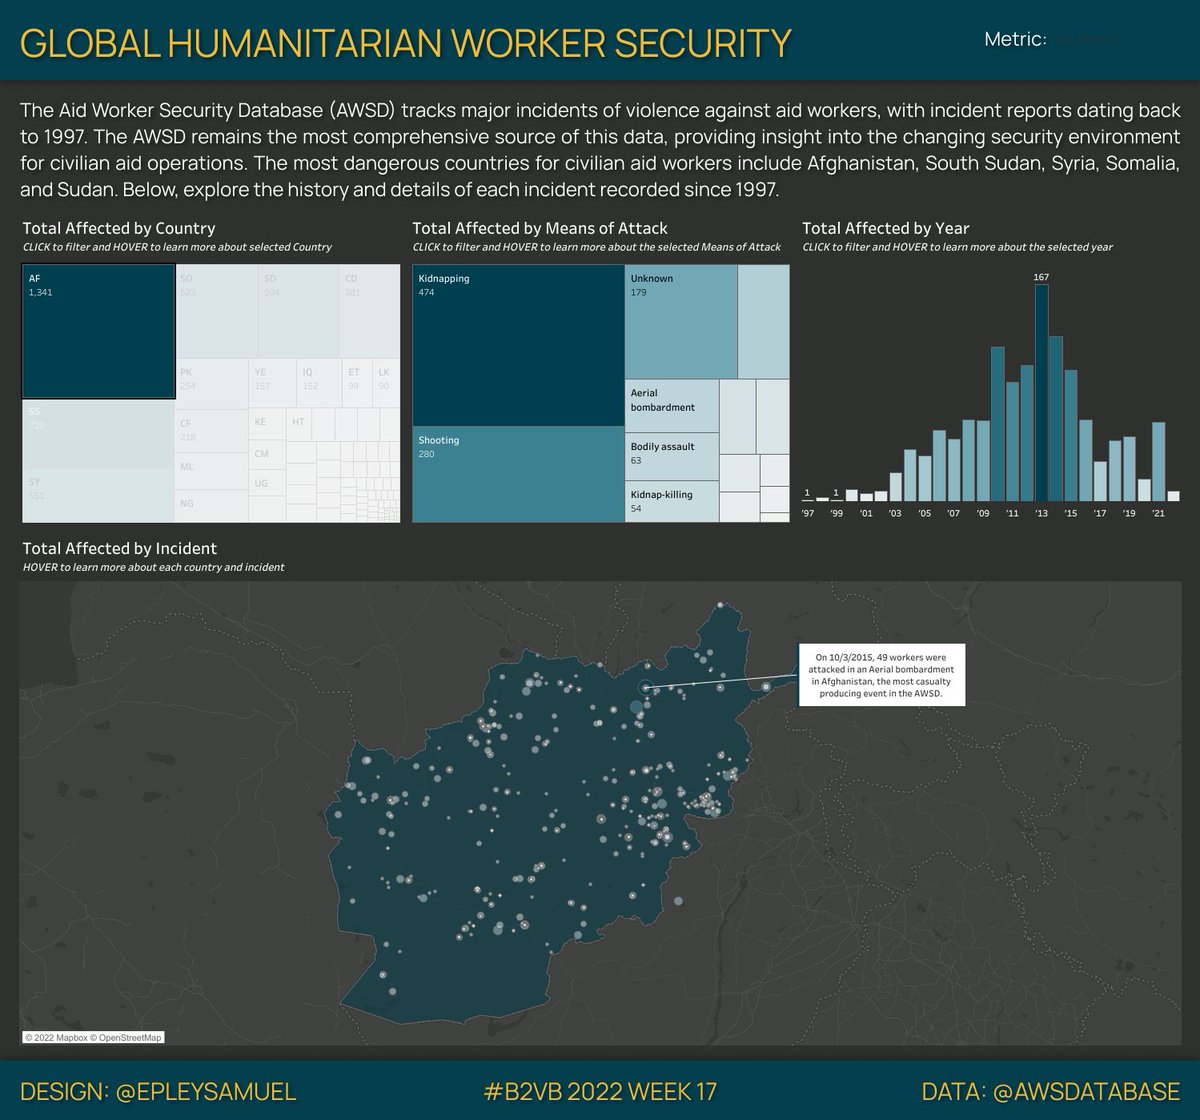Select the circled 10/3/2015 incident marker
The height and width of the screenshot is (1120, 1200).
point(645,687)
